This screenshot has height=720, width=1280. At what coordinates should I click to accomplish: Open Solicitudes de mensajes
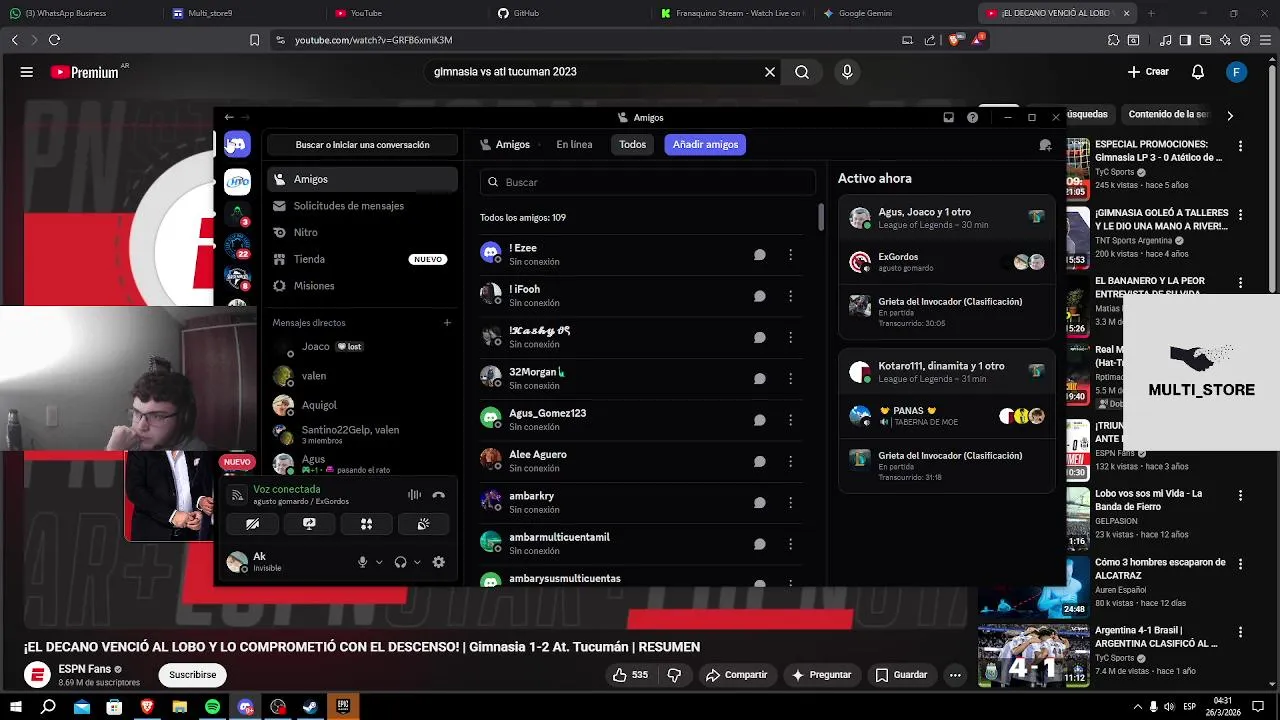point(362,206)
